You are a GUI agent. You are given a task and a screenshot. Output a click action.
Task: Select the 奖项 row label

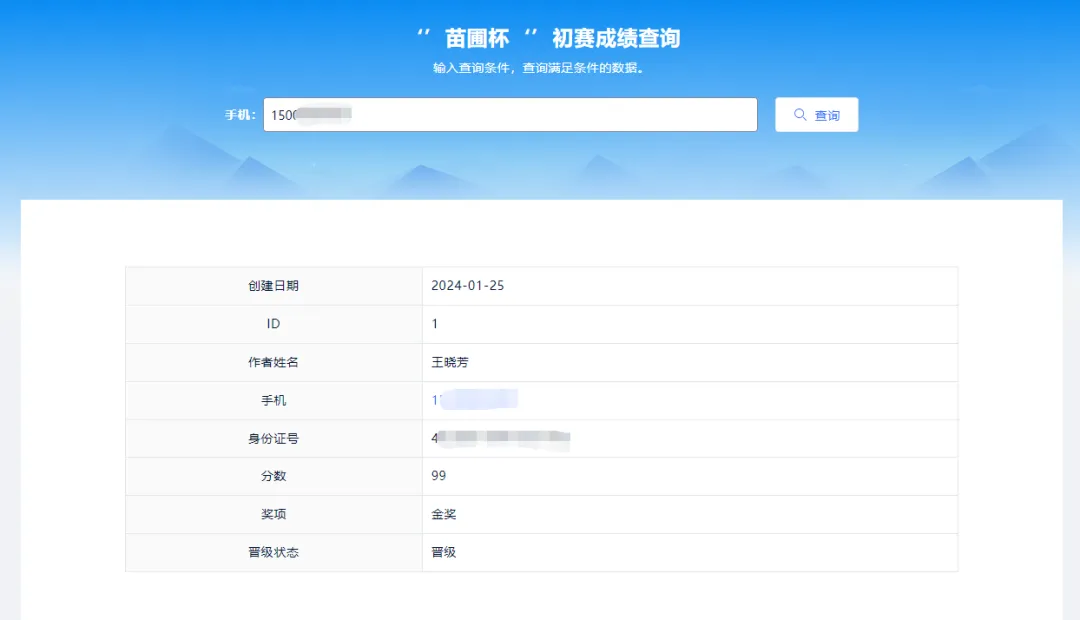click(x=273, y=514)
